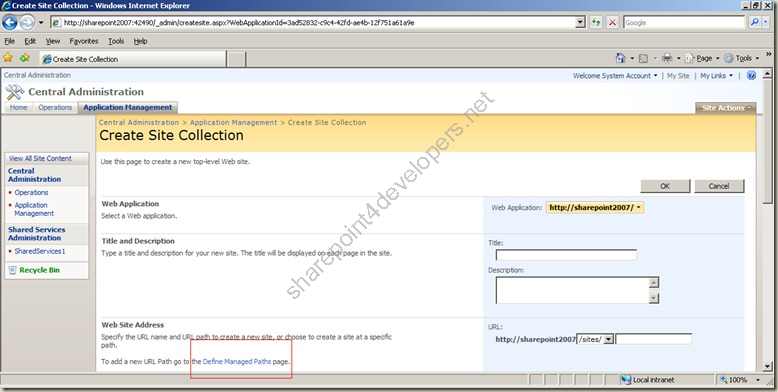This screenshot has width=778, height=392.
Task: Click the OK button
Action: [665, 186]
